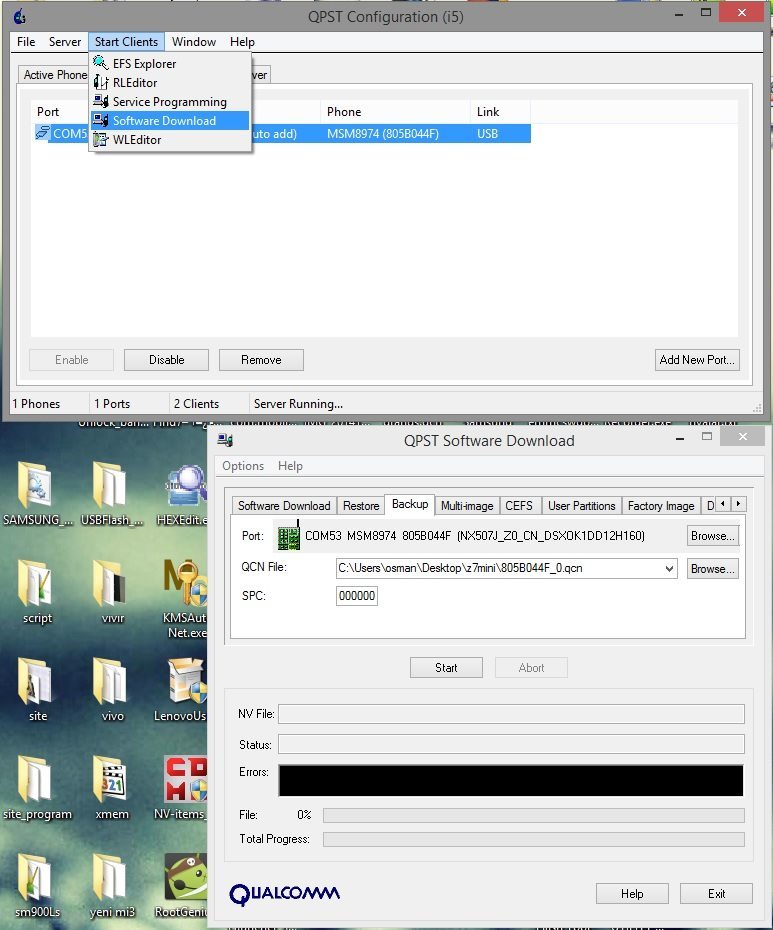Open EFS Explorer from Start Clients menu
This screenshot has width=773, height=930.
[144, 64]
